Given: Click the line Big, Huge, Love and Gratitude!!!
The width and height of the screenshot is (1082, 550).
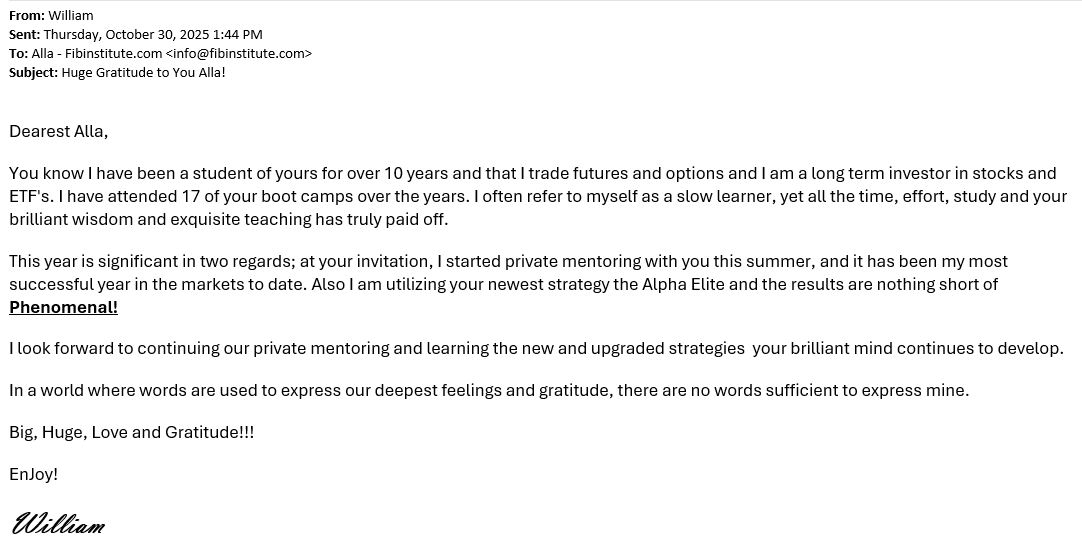Looking at the screenshot, I should [131, 433].
